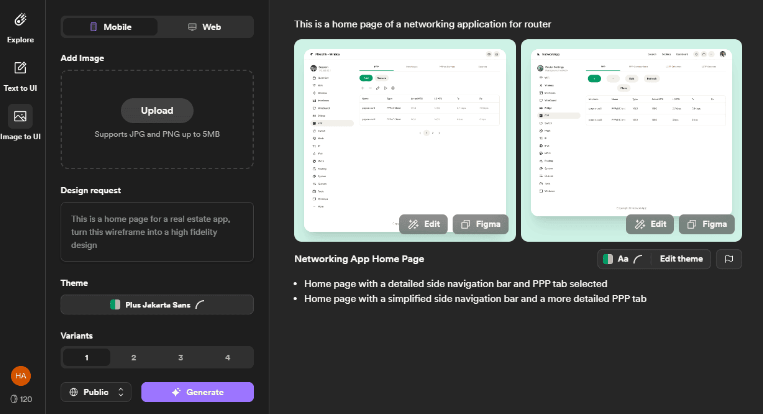Click the corner radius icon in Theme selector
This screenshot has width=763, height=414.
pos(200,305)
